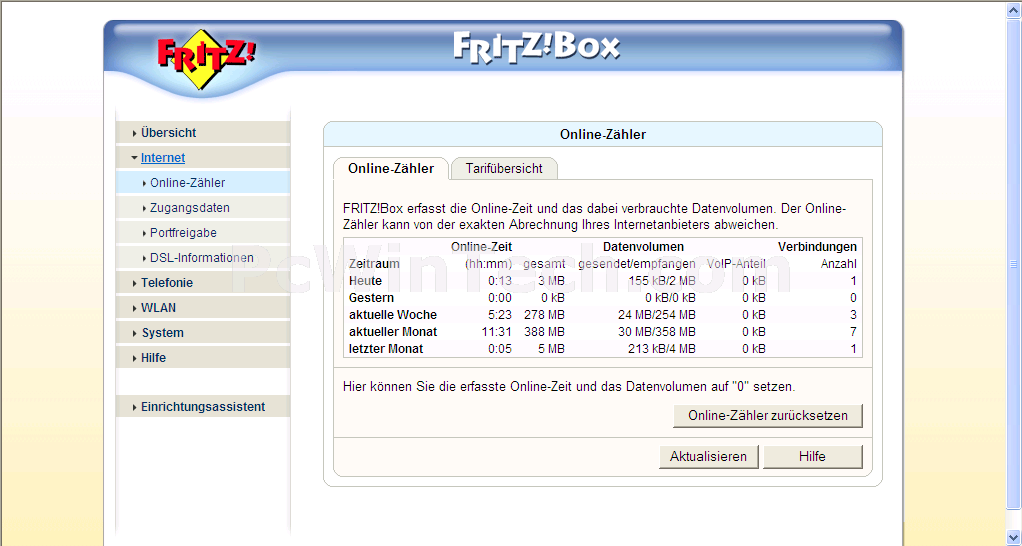Open Zugangsdaten in the sidebar
The width and height of the screenshot is (1022, 546).
point(203,208)
